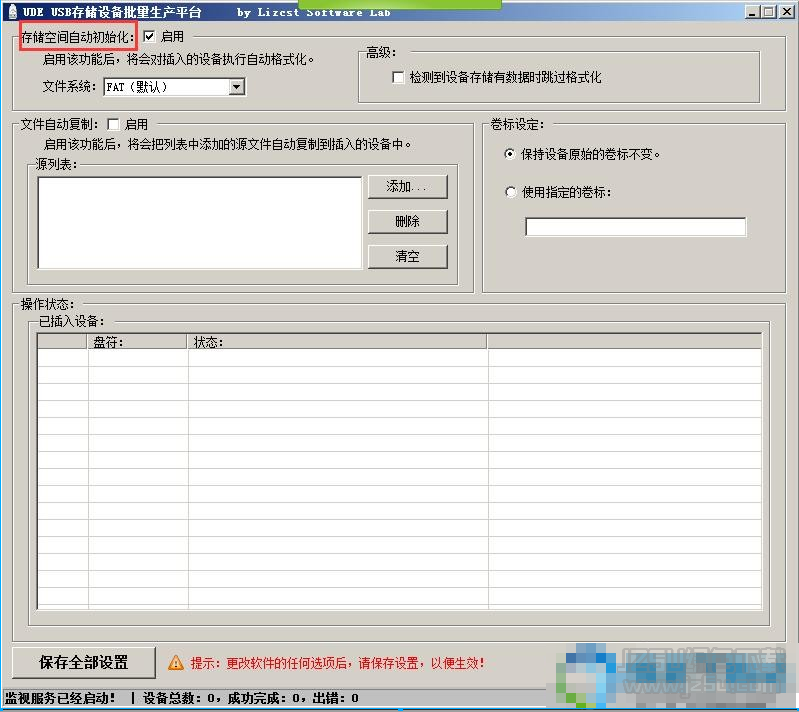The width and height of the screenshot is (799, 712).
Task: Enable 检测到设备存储有数据时跳过格式化 checkbox
Action: pyautogui.click(x=398, y=77)
